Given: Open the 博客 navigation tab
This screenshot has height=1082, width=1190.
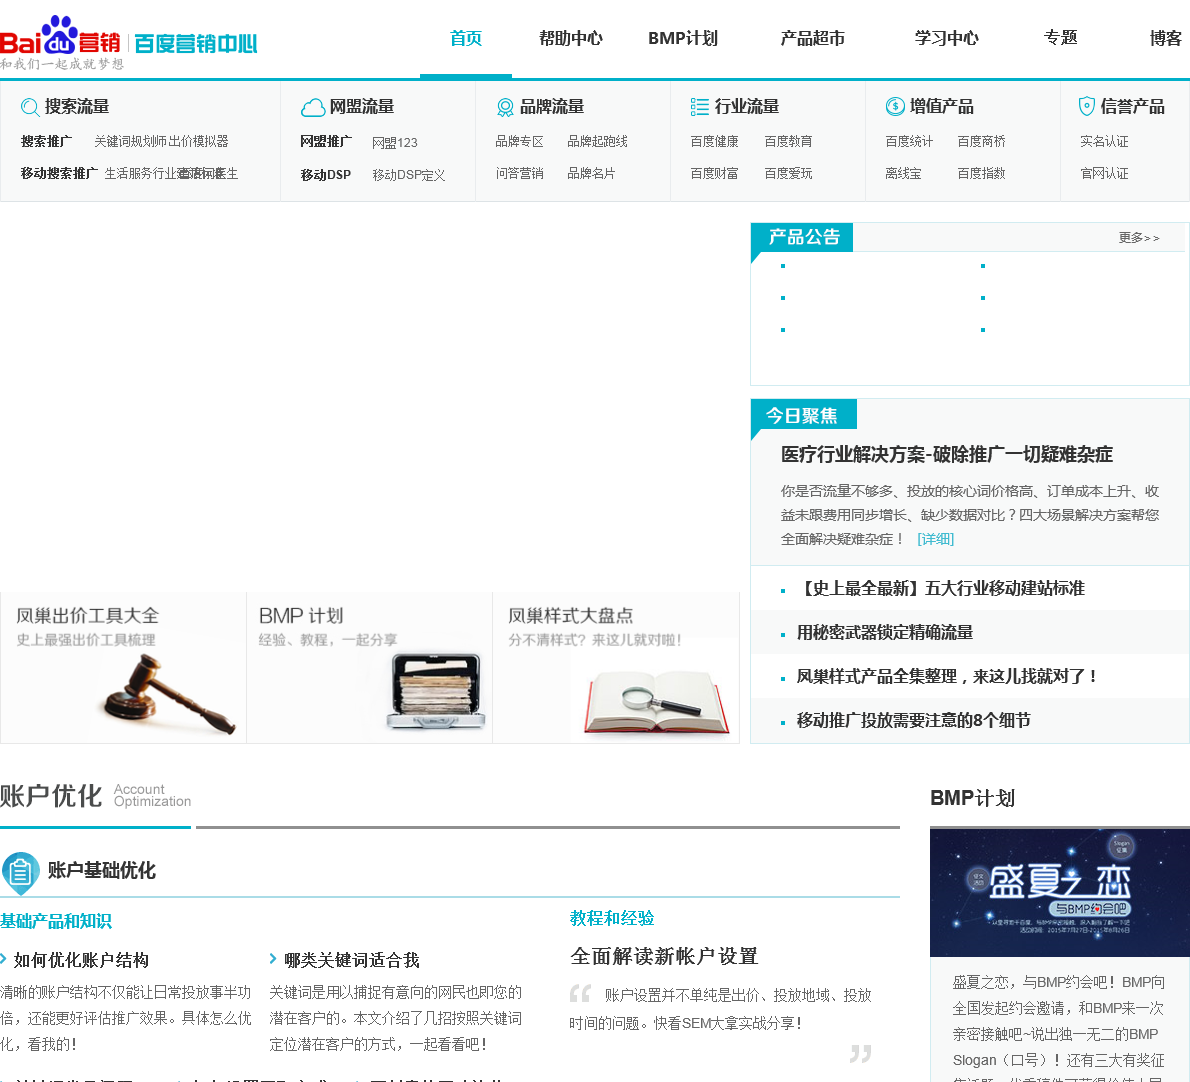Looking at the screenshot, I should [x=1166, y=38].
